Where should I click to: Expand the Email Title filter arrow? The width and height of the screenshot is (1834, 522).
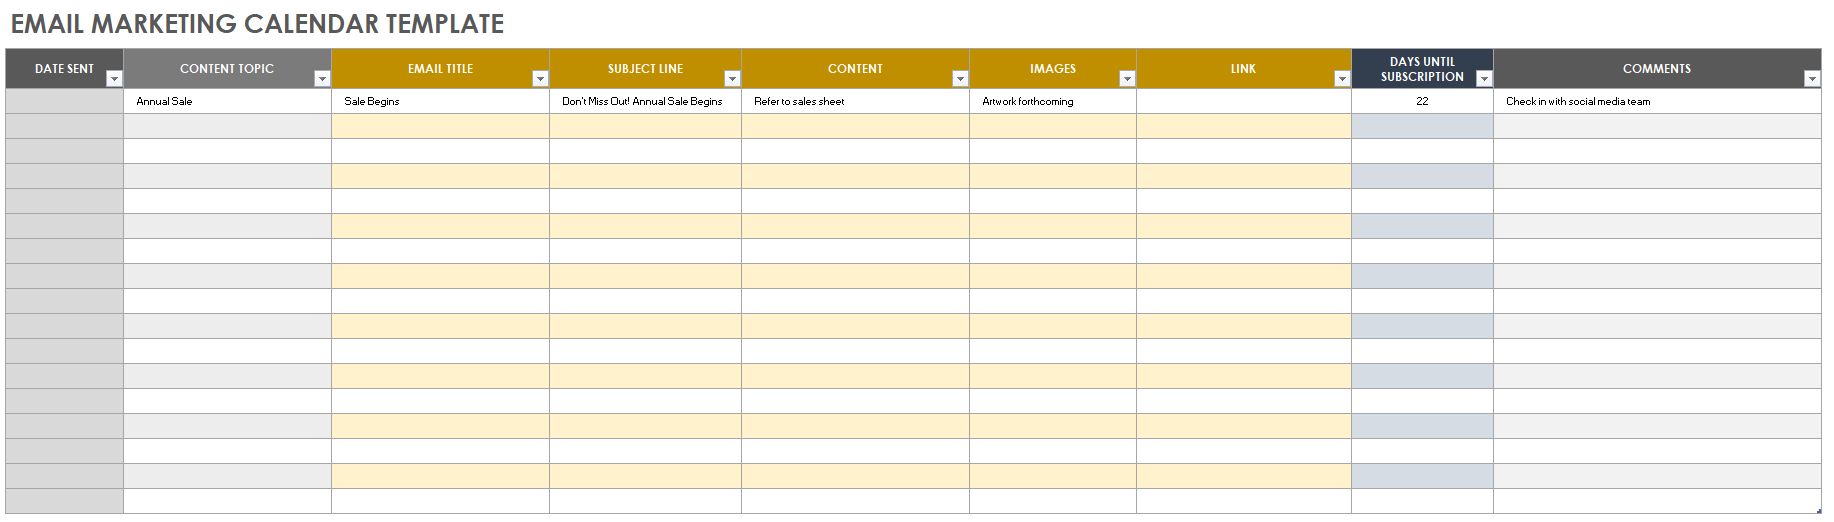click(x=540, y=79)
